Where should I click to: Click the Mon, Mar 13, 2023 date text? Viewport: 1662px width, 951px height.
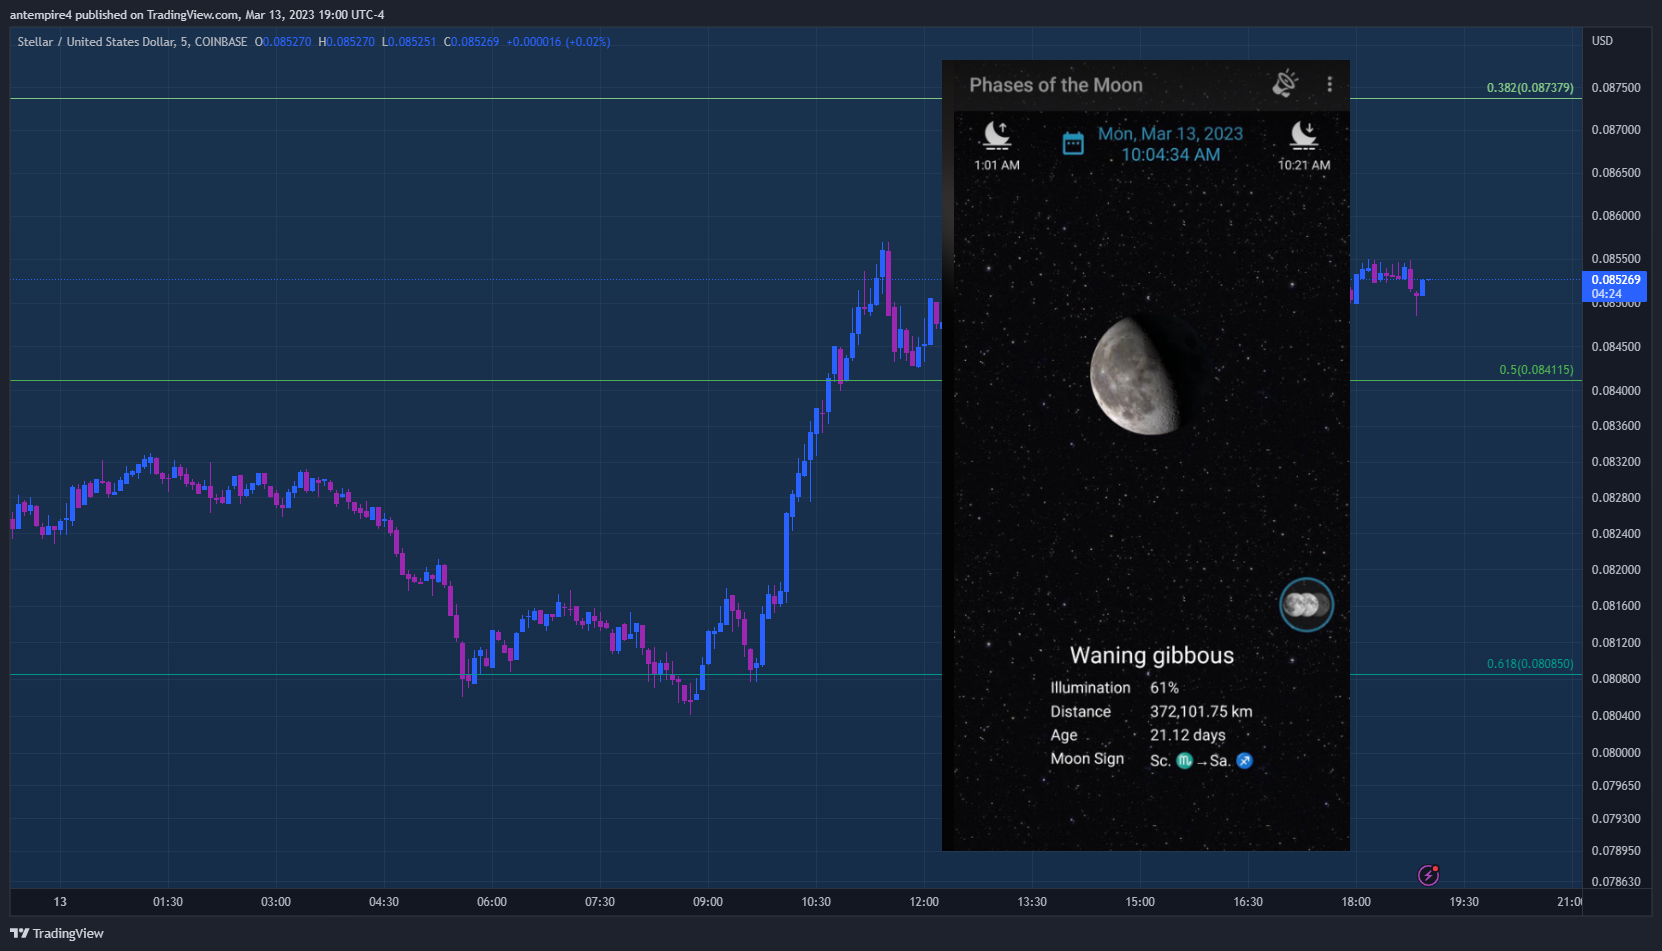tap(1170, 134)
